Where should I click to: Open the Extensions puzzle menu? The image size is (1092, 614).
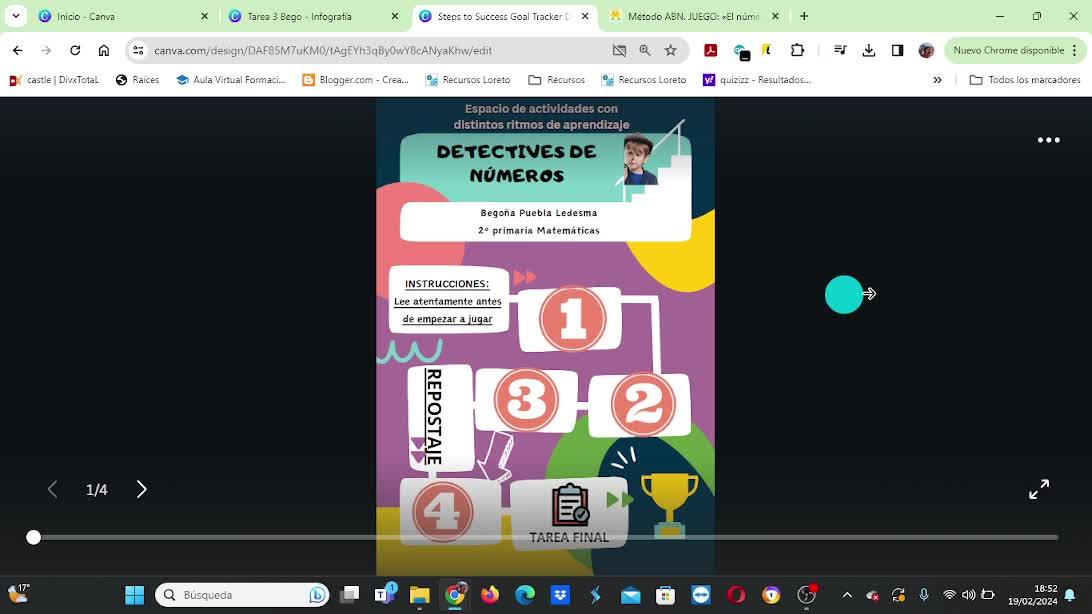[x=797, y=50]
